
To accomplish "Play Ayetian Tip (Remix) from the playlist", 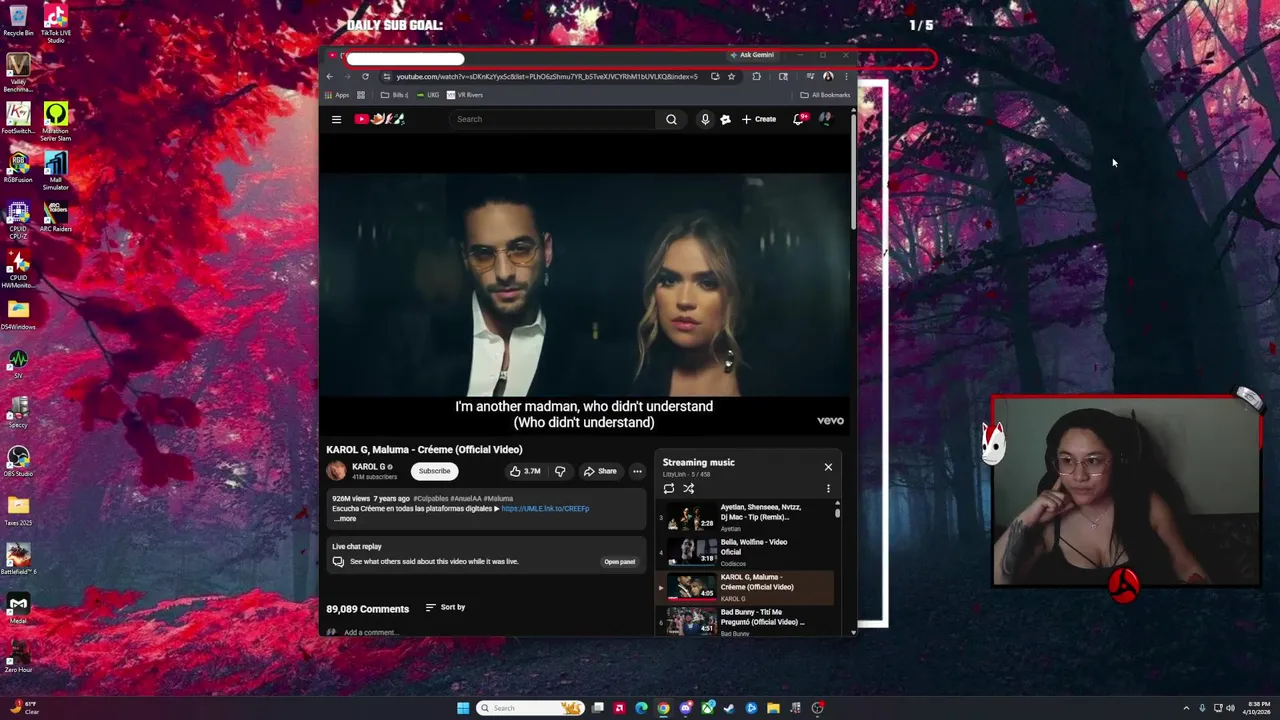I will pyautogui.click(x=745, y=517).
